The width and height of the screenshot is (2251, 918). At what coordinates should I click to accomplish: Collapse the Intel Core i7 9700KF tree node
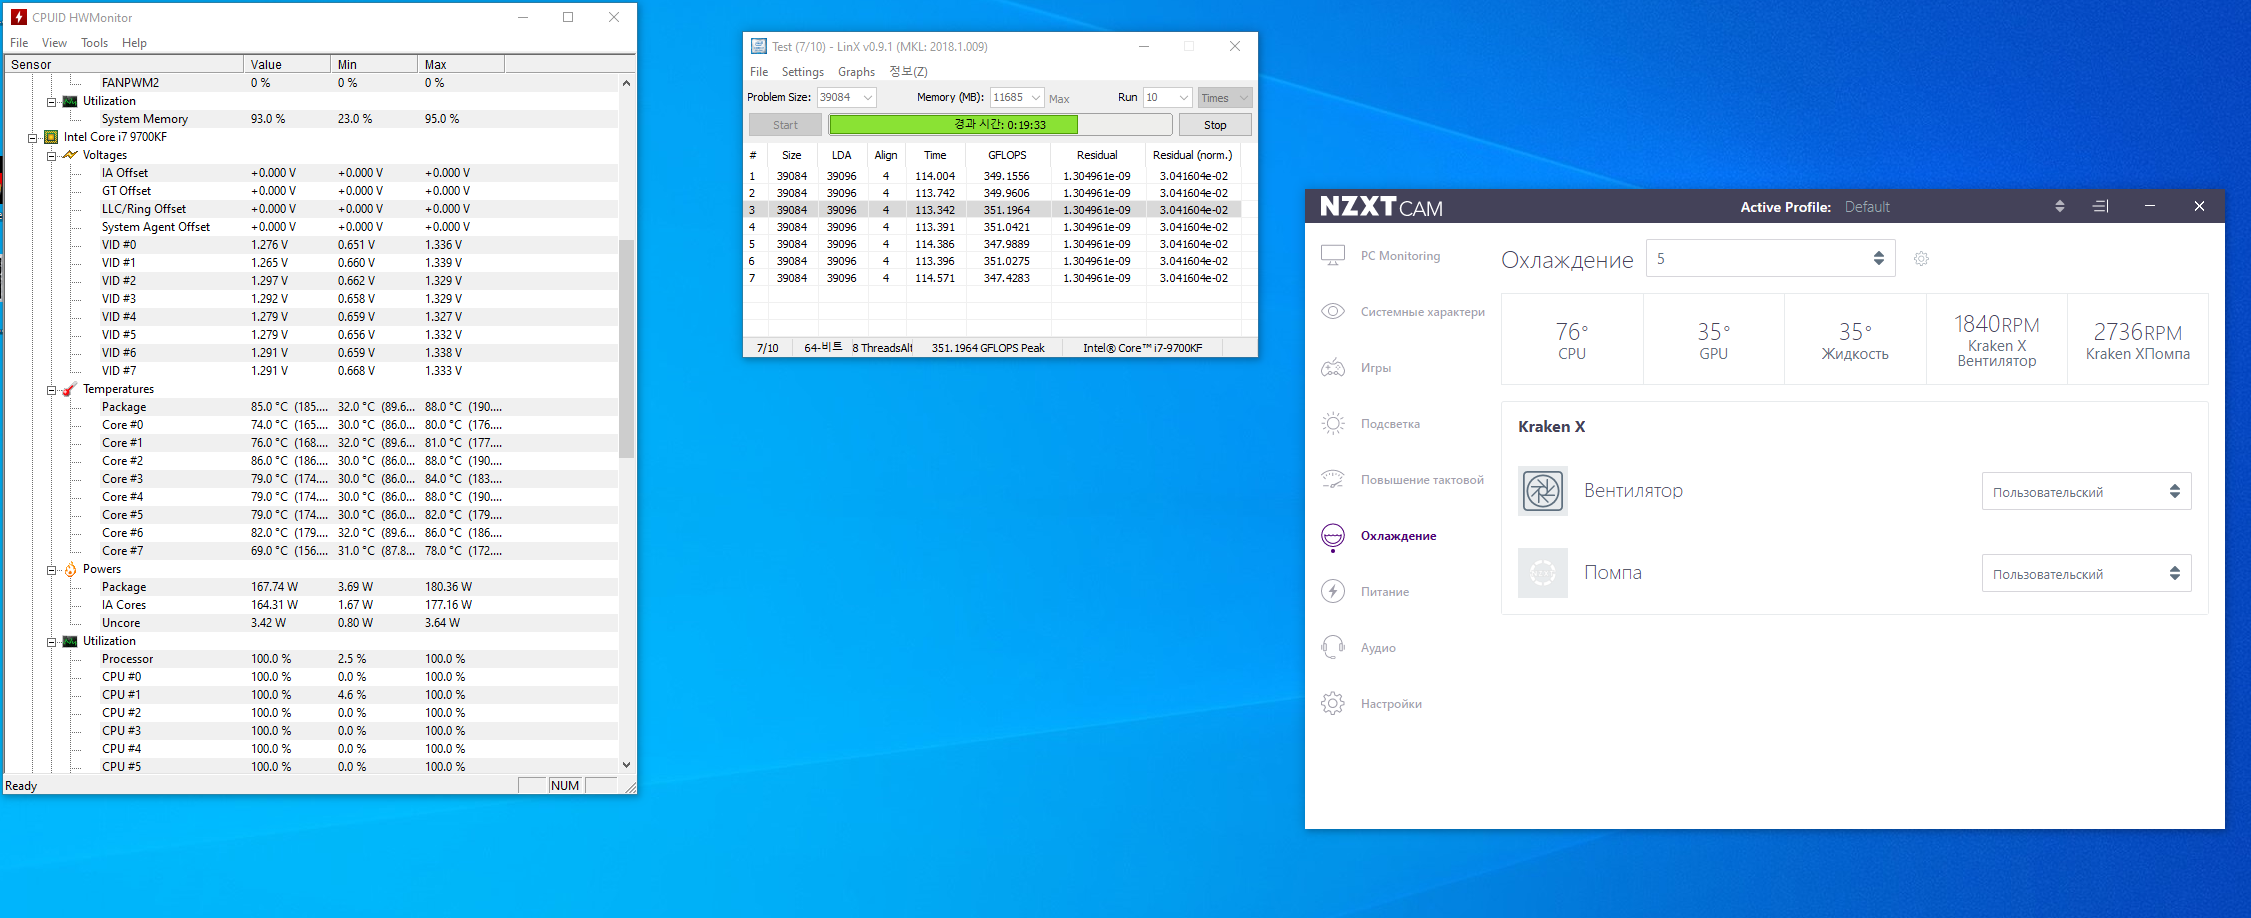pos(32,138)
